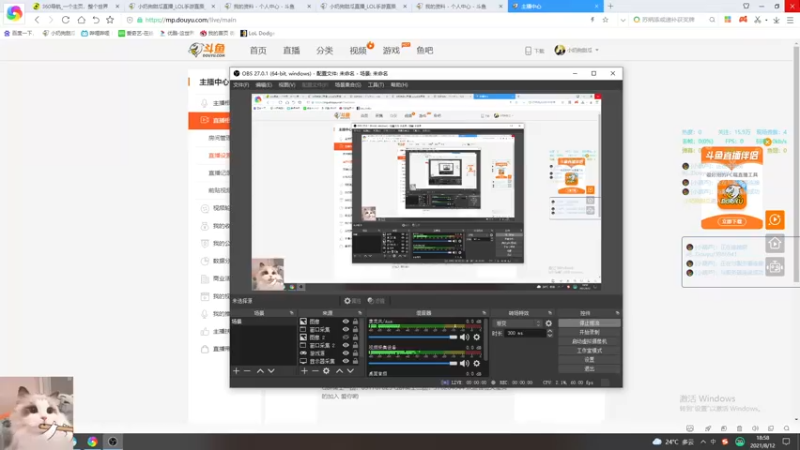
Task: Click the 工作室模式 button
Action: pyautogui.click(x=589, y=351)
